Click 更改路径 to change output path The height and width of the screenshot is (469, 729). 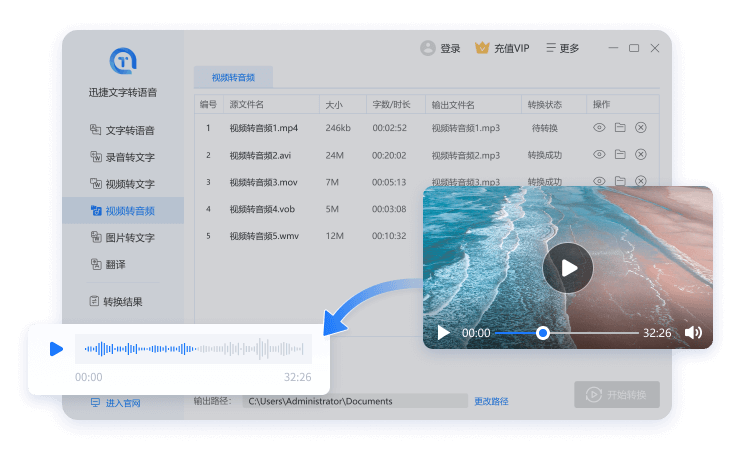(x=491, y=401)
